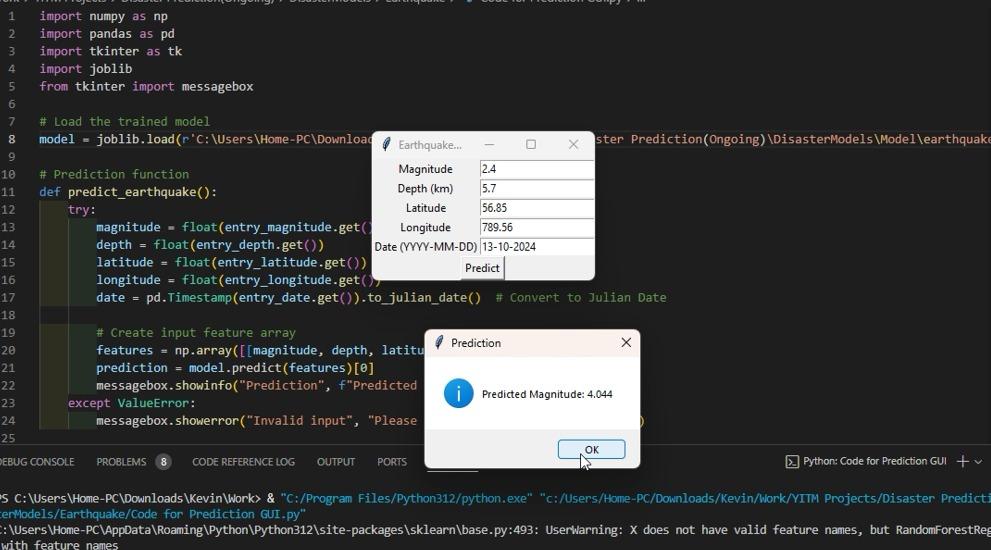Switch to the Output tab
Image resolution: width=991 pixels, height=550 pixels.
[x=336, y=462]
